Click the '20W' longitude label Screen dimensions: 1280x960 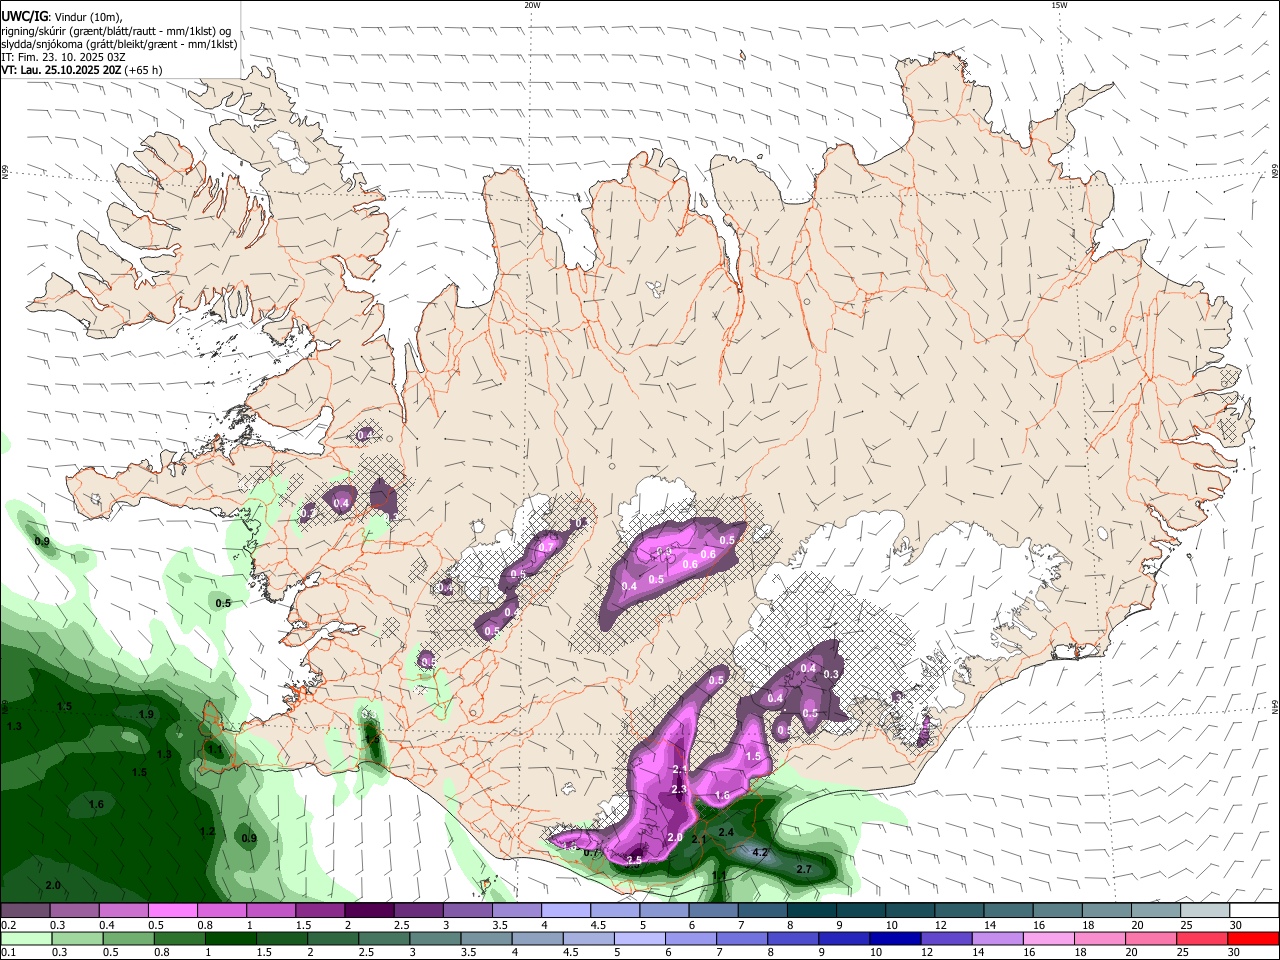532,5
